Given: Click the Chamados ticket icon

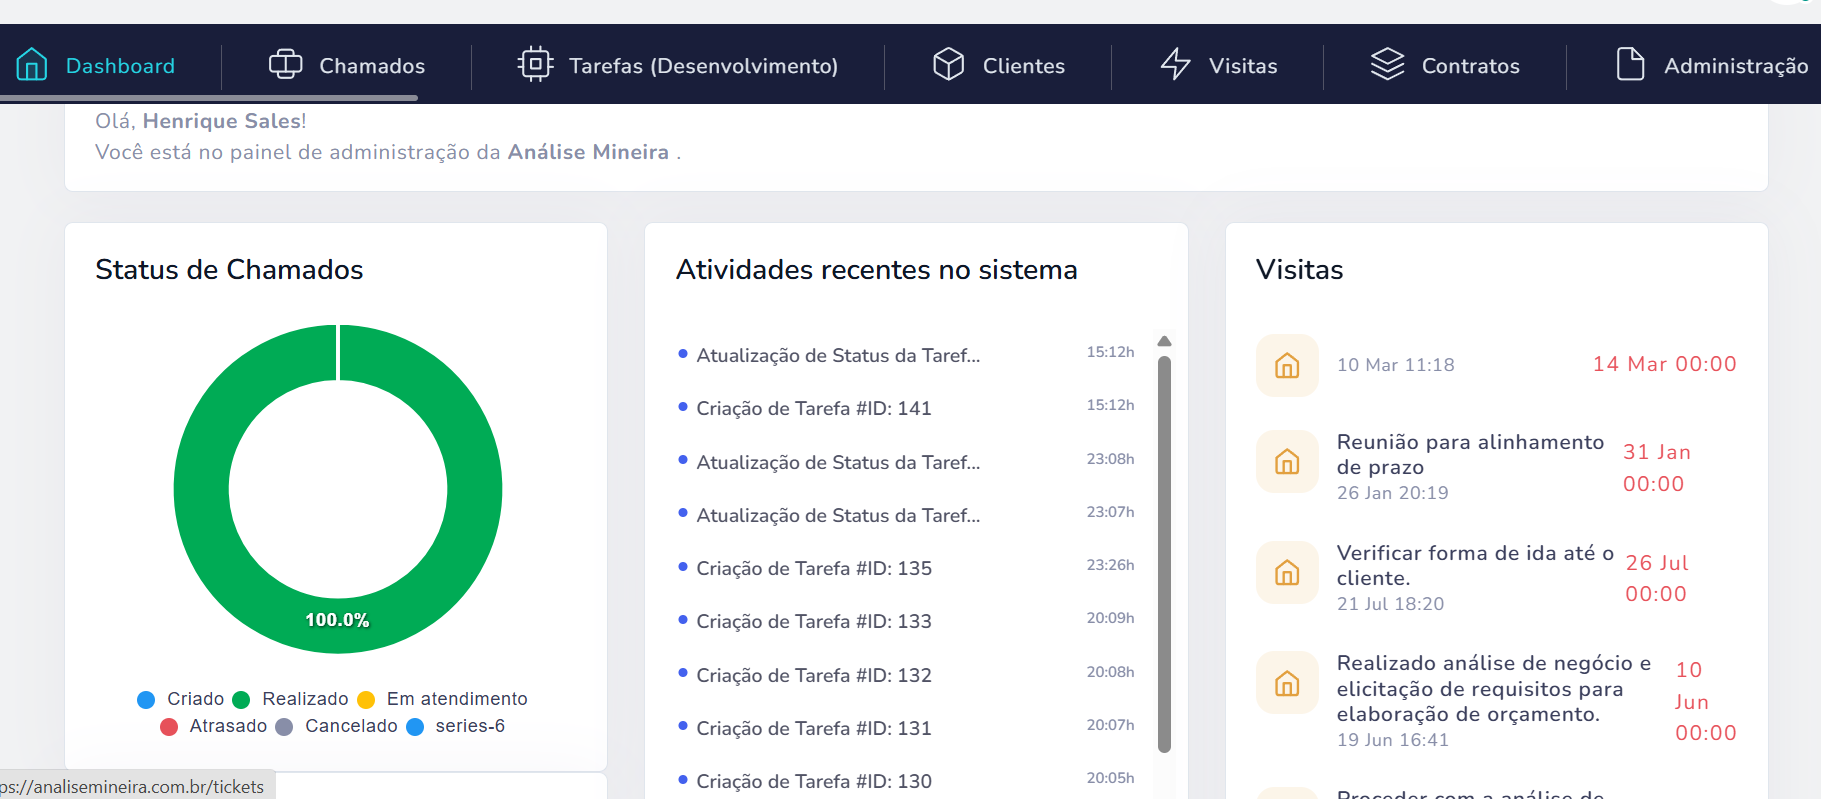Looking at the screenshot, I should click(x=285, y=65).
